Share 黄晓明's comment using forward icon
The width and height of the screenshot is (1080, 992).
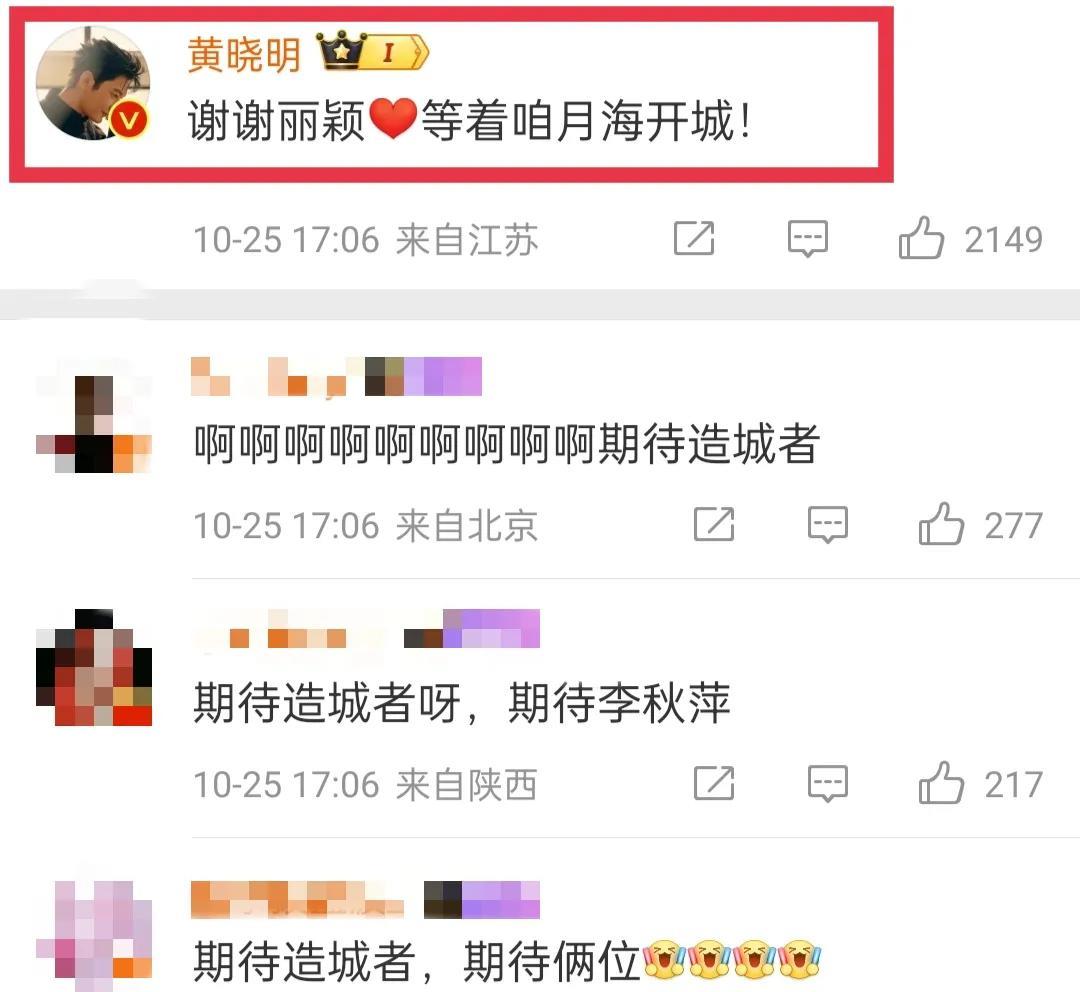pyautogui.click(x=694, y=238)
